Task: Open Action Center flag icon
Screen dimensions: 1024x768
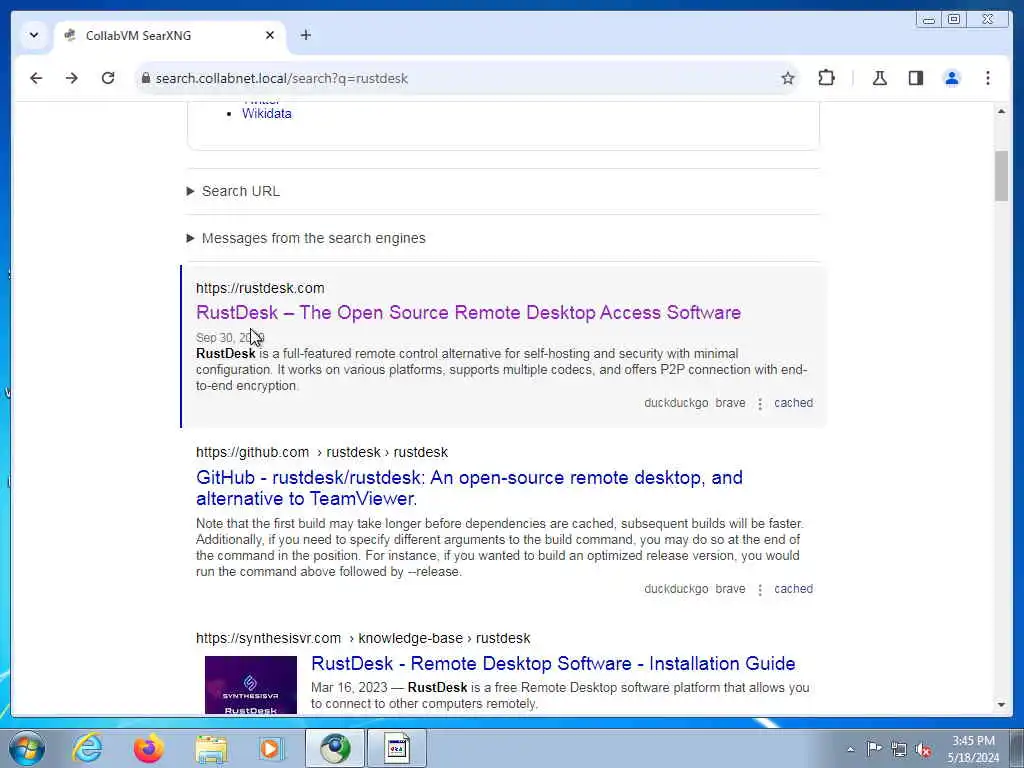Action: [874, 748]
